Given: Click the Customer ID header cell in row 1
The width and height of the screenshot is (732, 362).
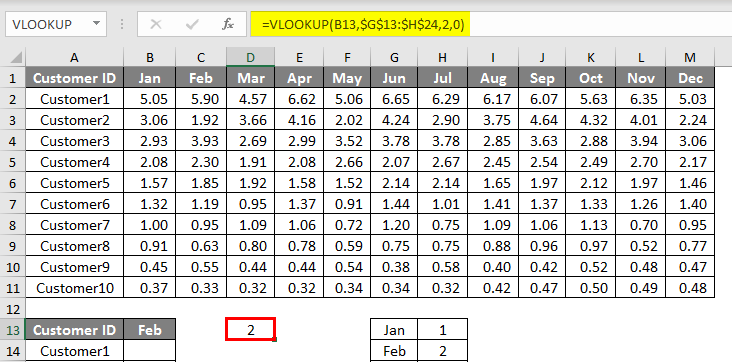Looking at the screenshot, I should [75, 78].
